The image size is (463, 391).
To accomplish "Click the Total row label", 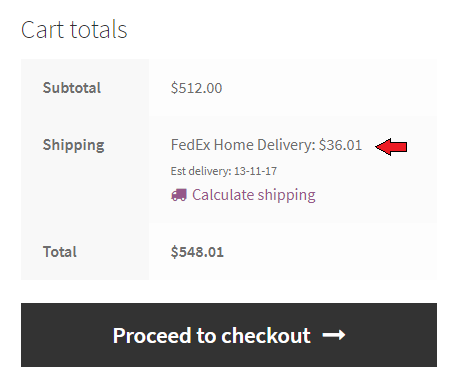I will coord(60,252).
